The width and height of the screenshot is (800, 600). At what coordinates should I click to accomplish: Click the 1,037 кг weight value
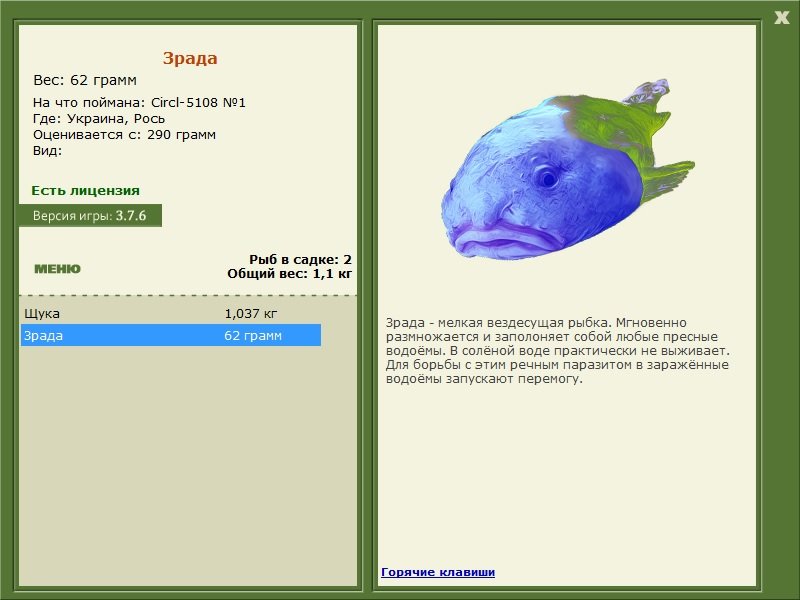(251, 313)
